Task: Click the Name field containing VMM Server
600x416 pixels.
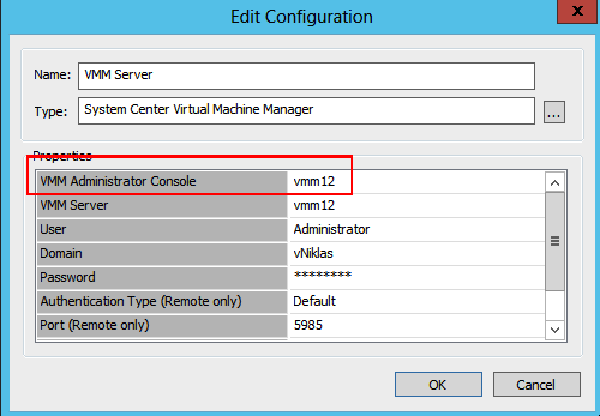Action: [306, 76]
